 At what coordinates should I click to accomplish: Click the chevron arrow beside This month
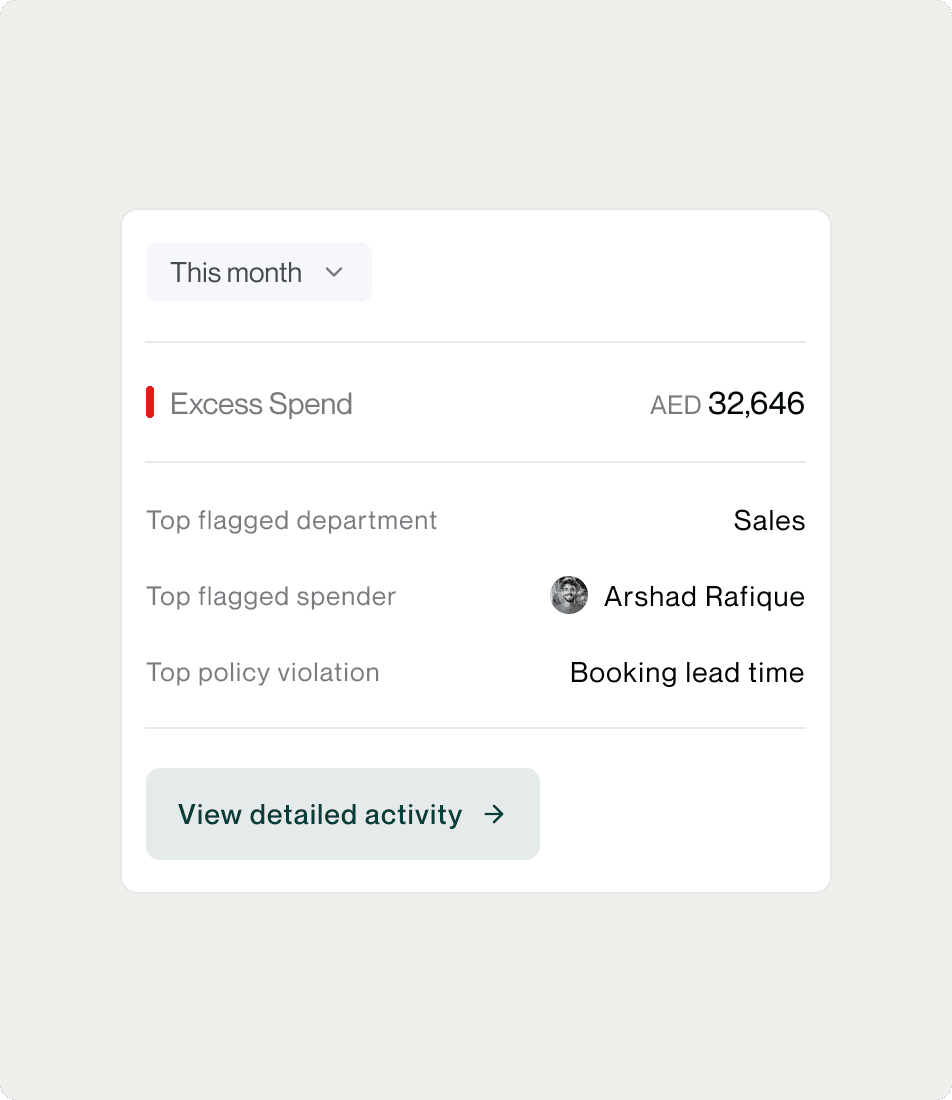(x=334, y=272)
